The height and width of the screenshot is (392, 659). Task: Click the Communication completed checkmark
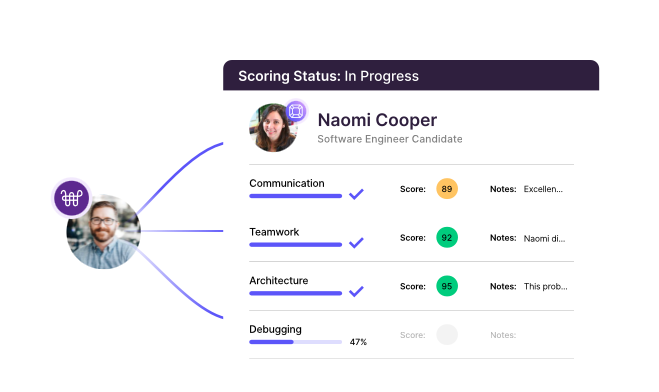coord(356,194)
